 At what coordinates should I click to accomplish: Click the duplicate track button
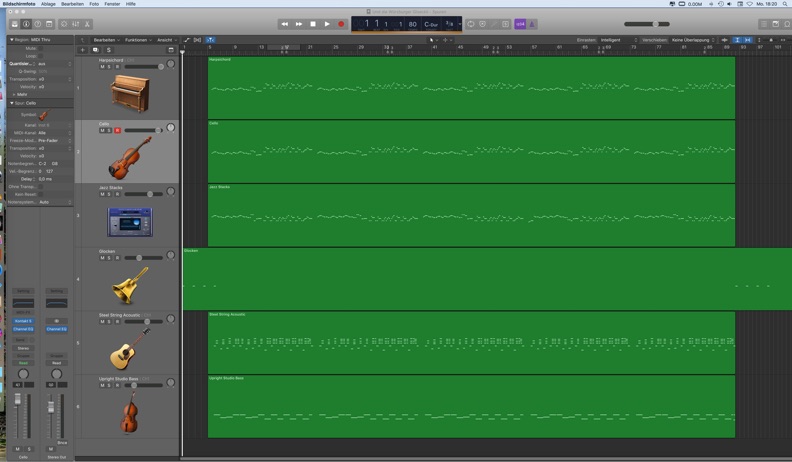[95, 50]
